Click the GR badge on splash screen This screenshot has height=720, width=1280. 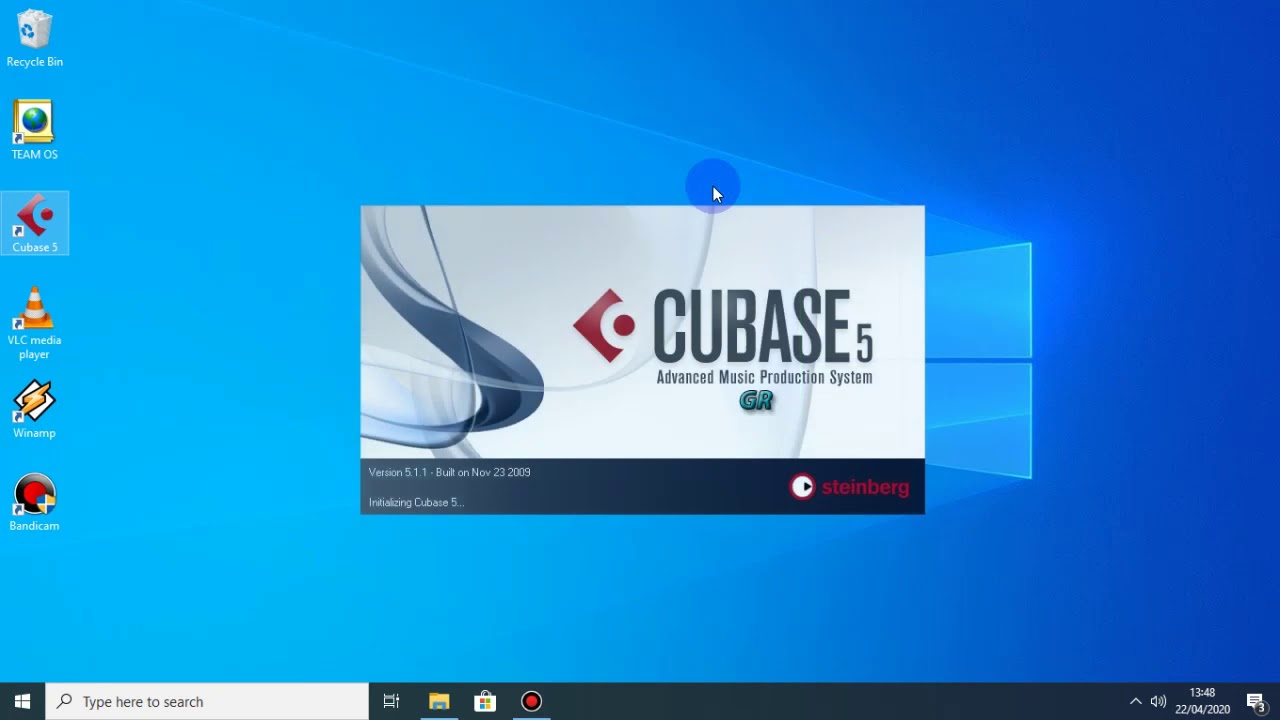click(x=756, y=401)
